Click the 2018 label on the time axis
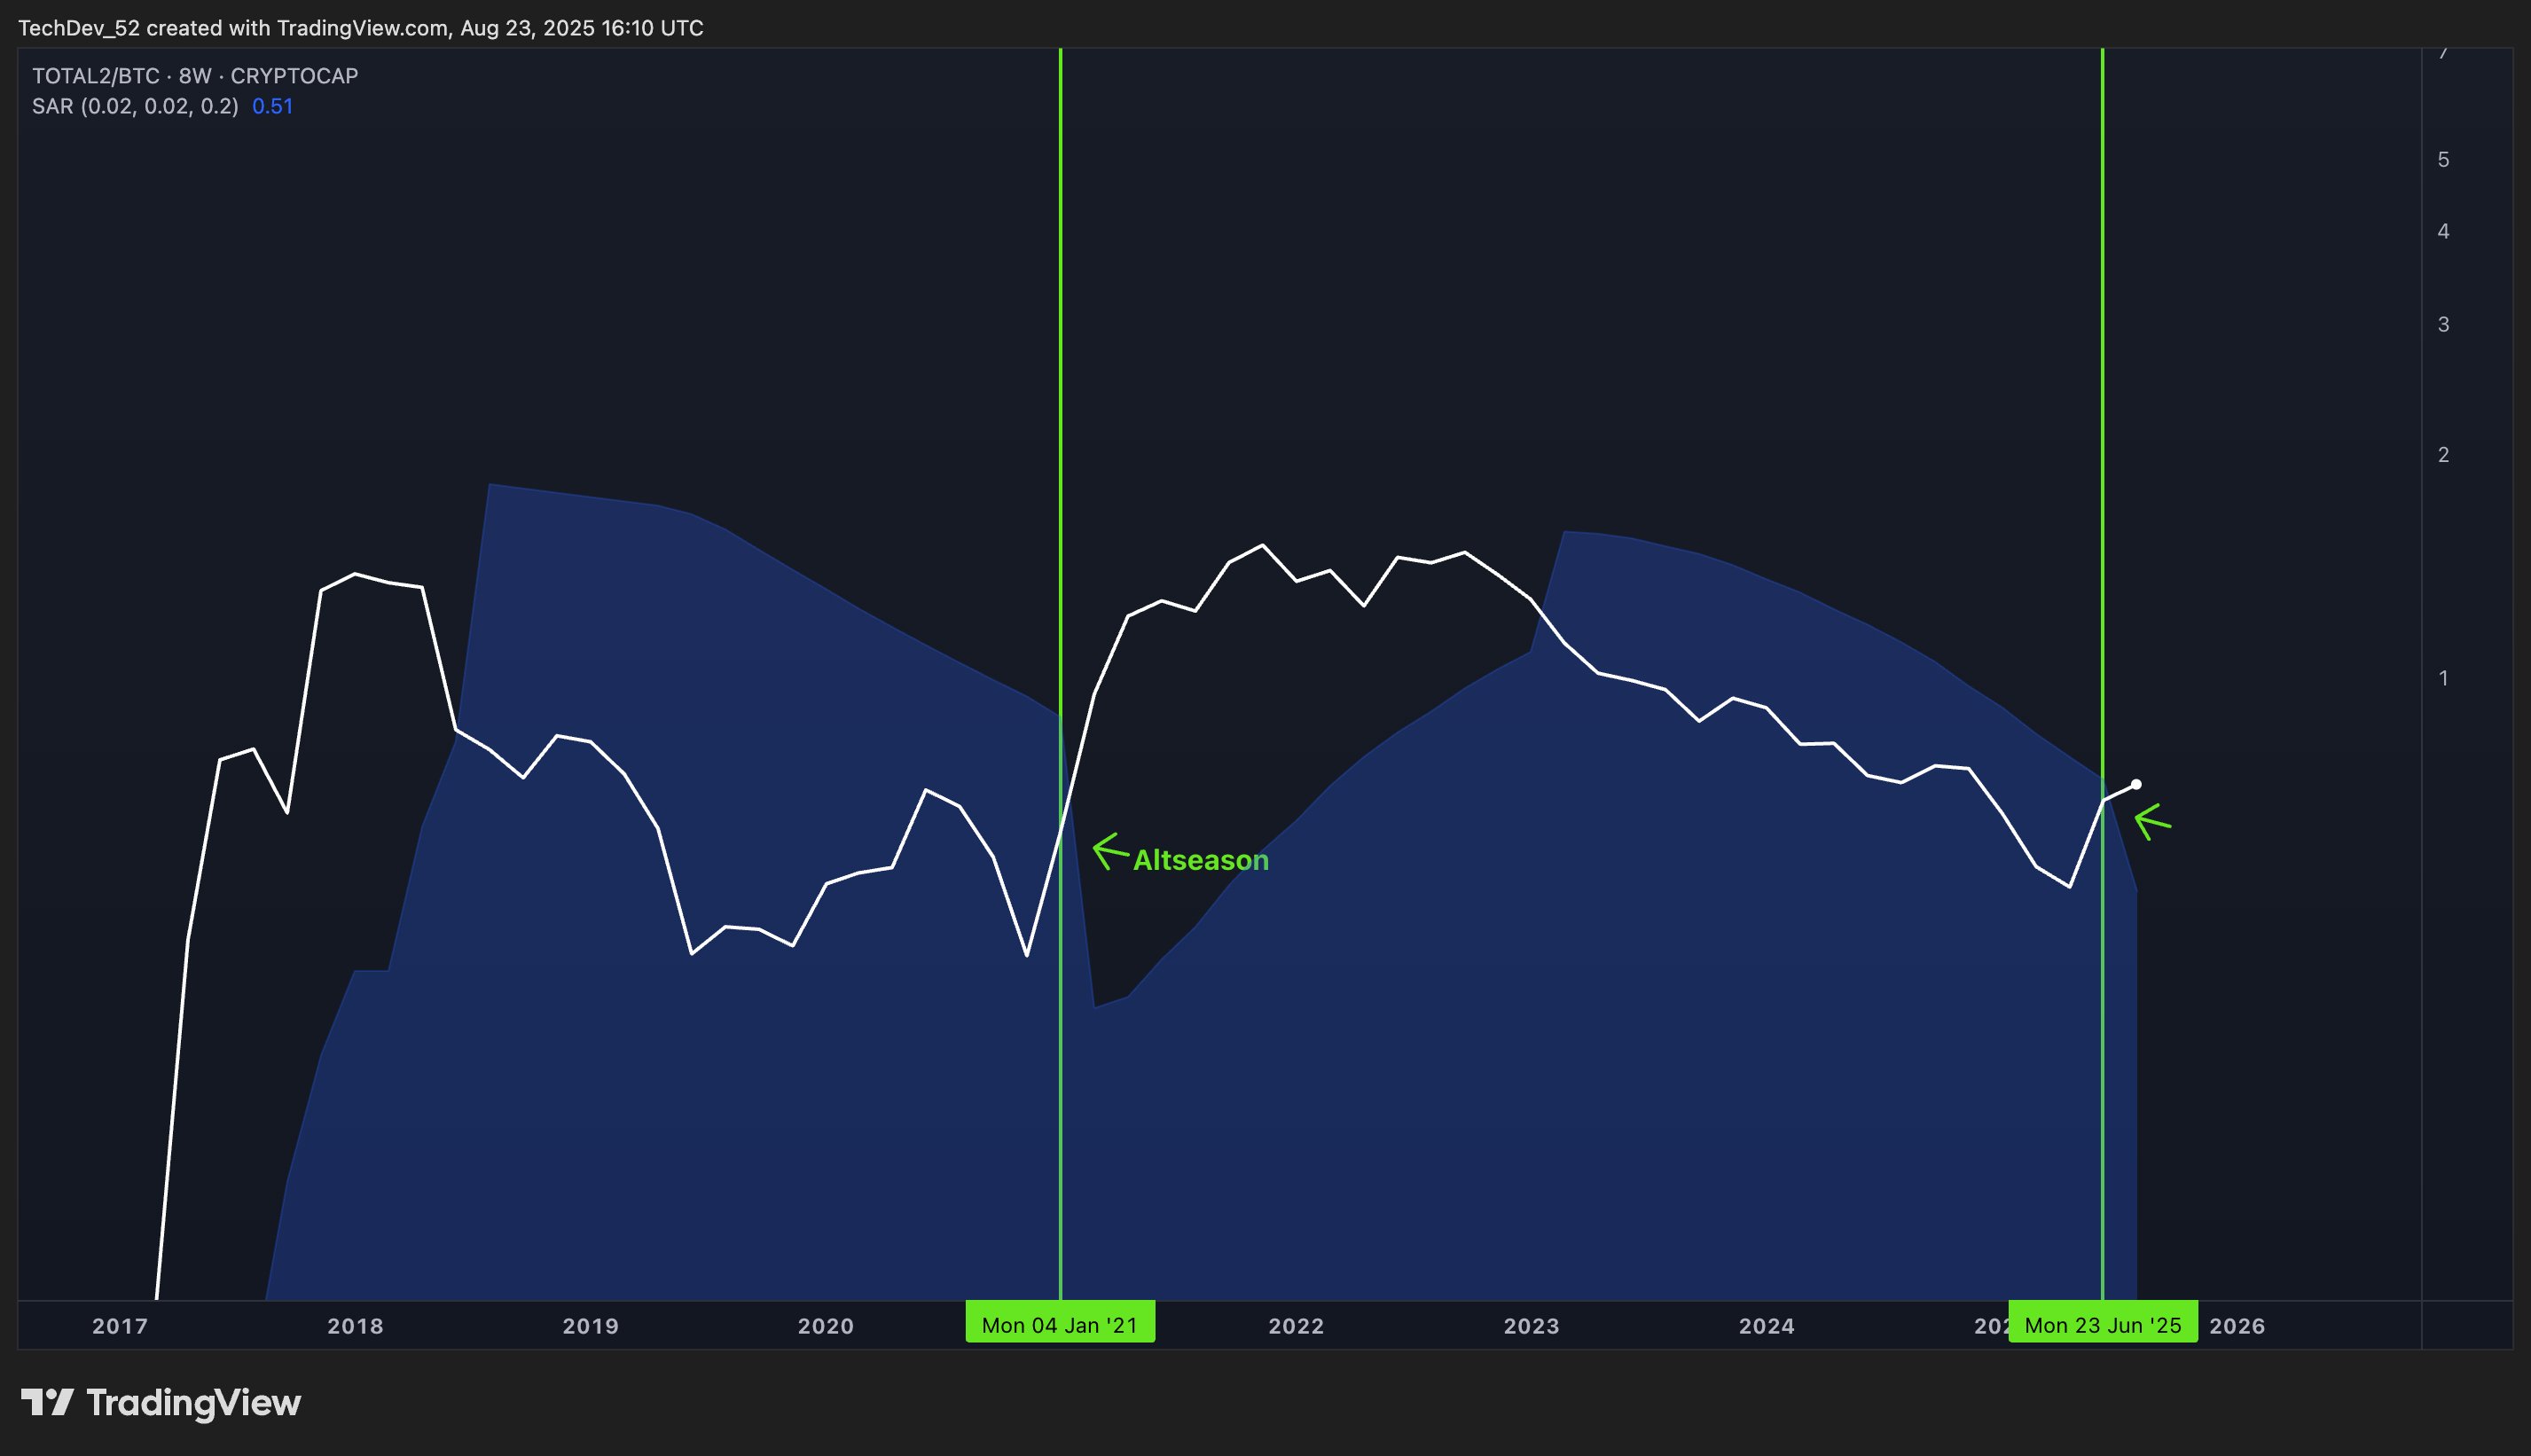2531x1456 pixels. pos(355,1326)
